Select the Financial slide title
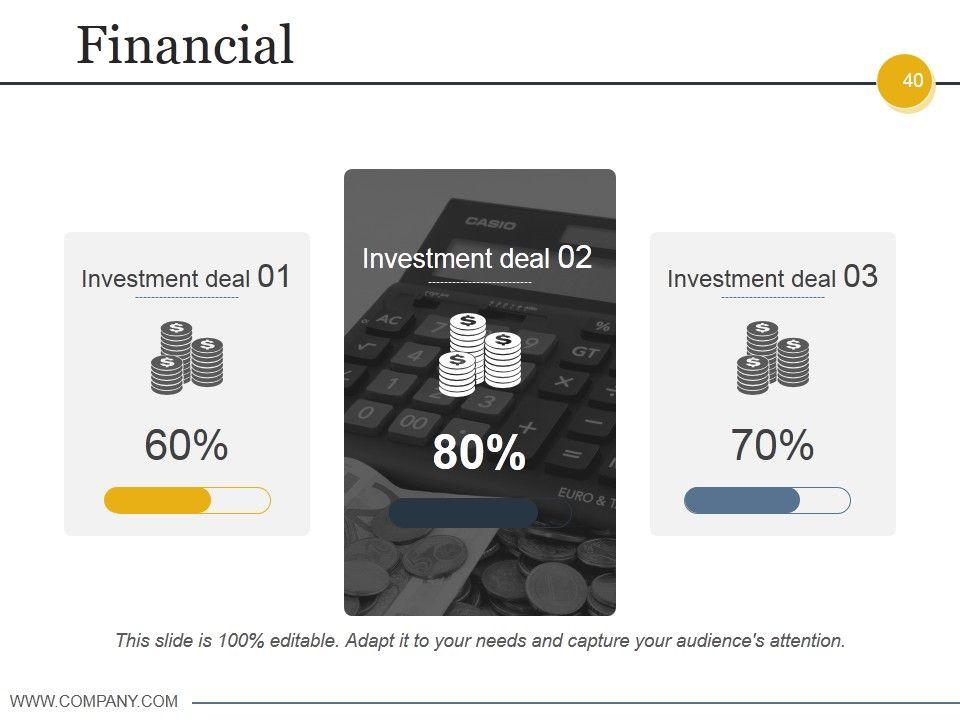 click(x=185, y=45)
